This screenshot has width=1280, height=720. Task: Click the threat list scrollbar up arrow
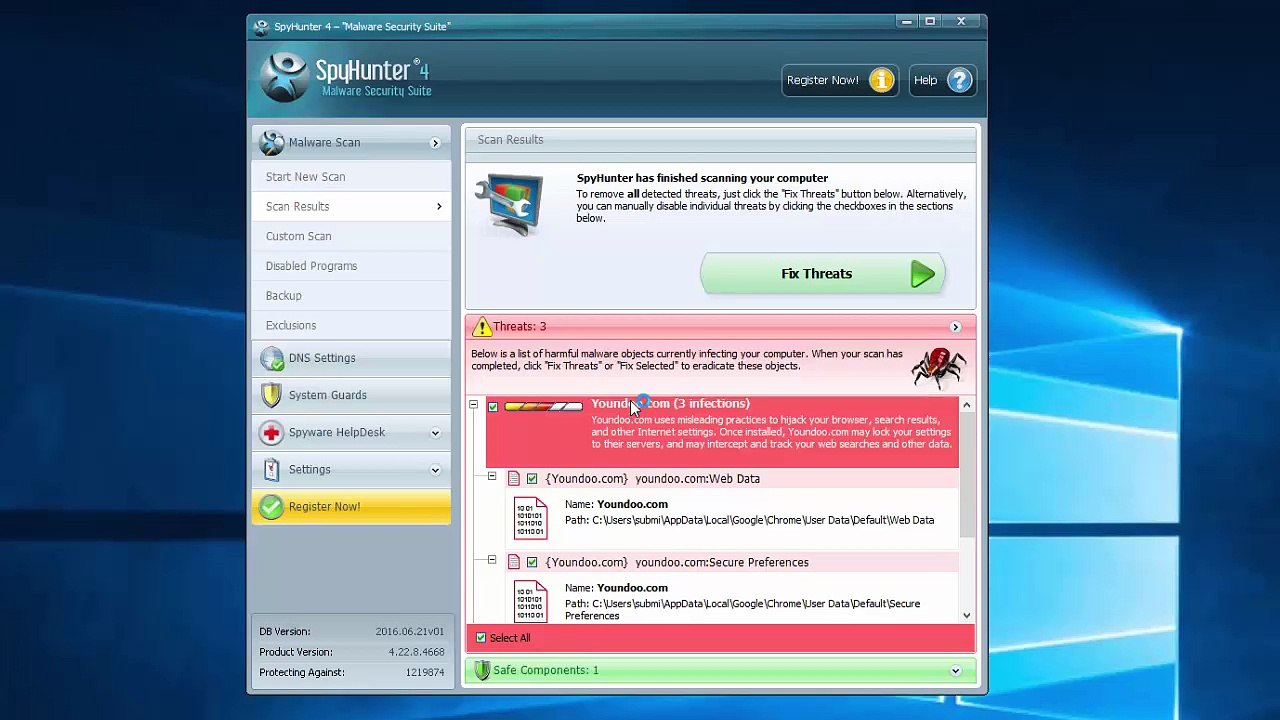click(x=967, y=405)
